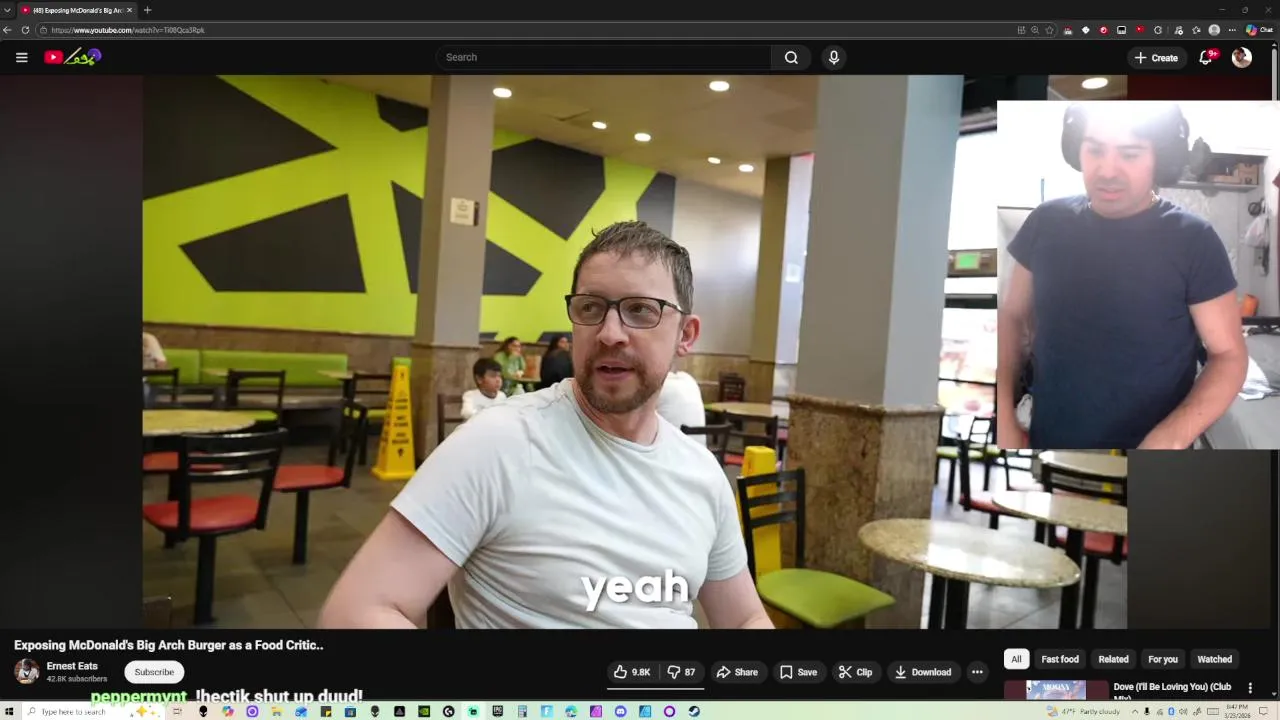Close the Exposing McDonald's tab

(x=129, y=10)
